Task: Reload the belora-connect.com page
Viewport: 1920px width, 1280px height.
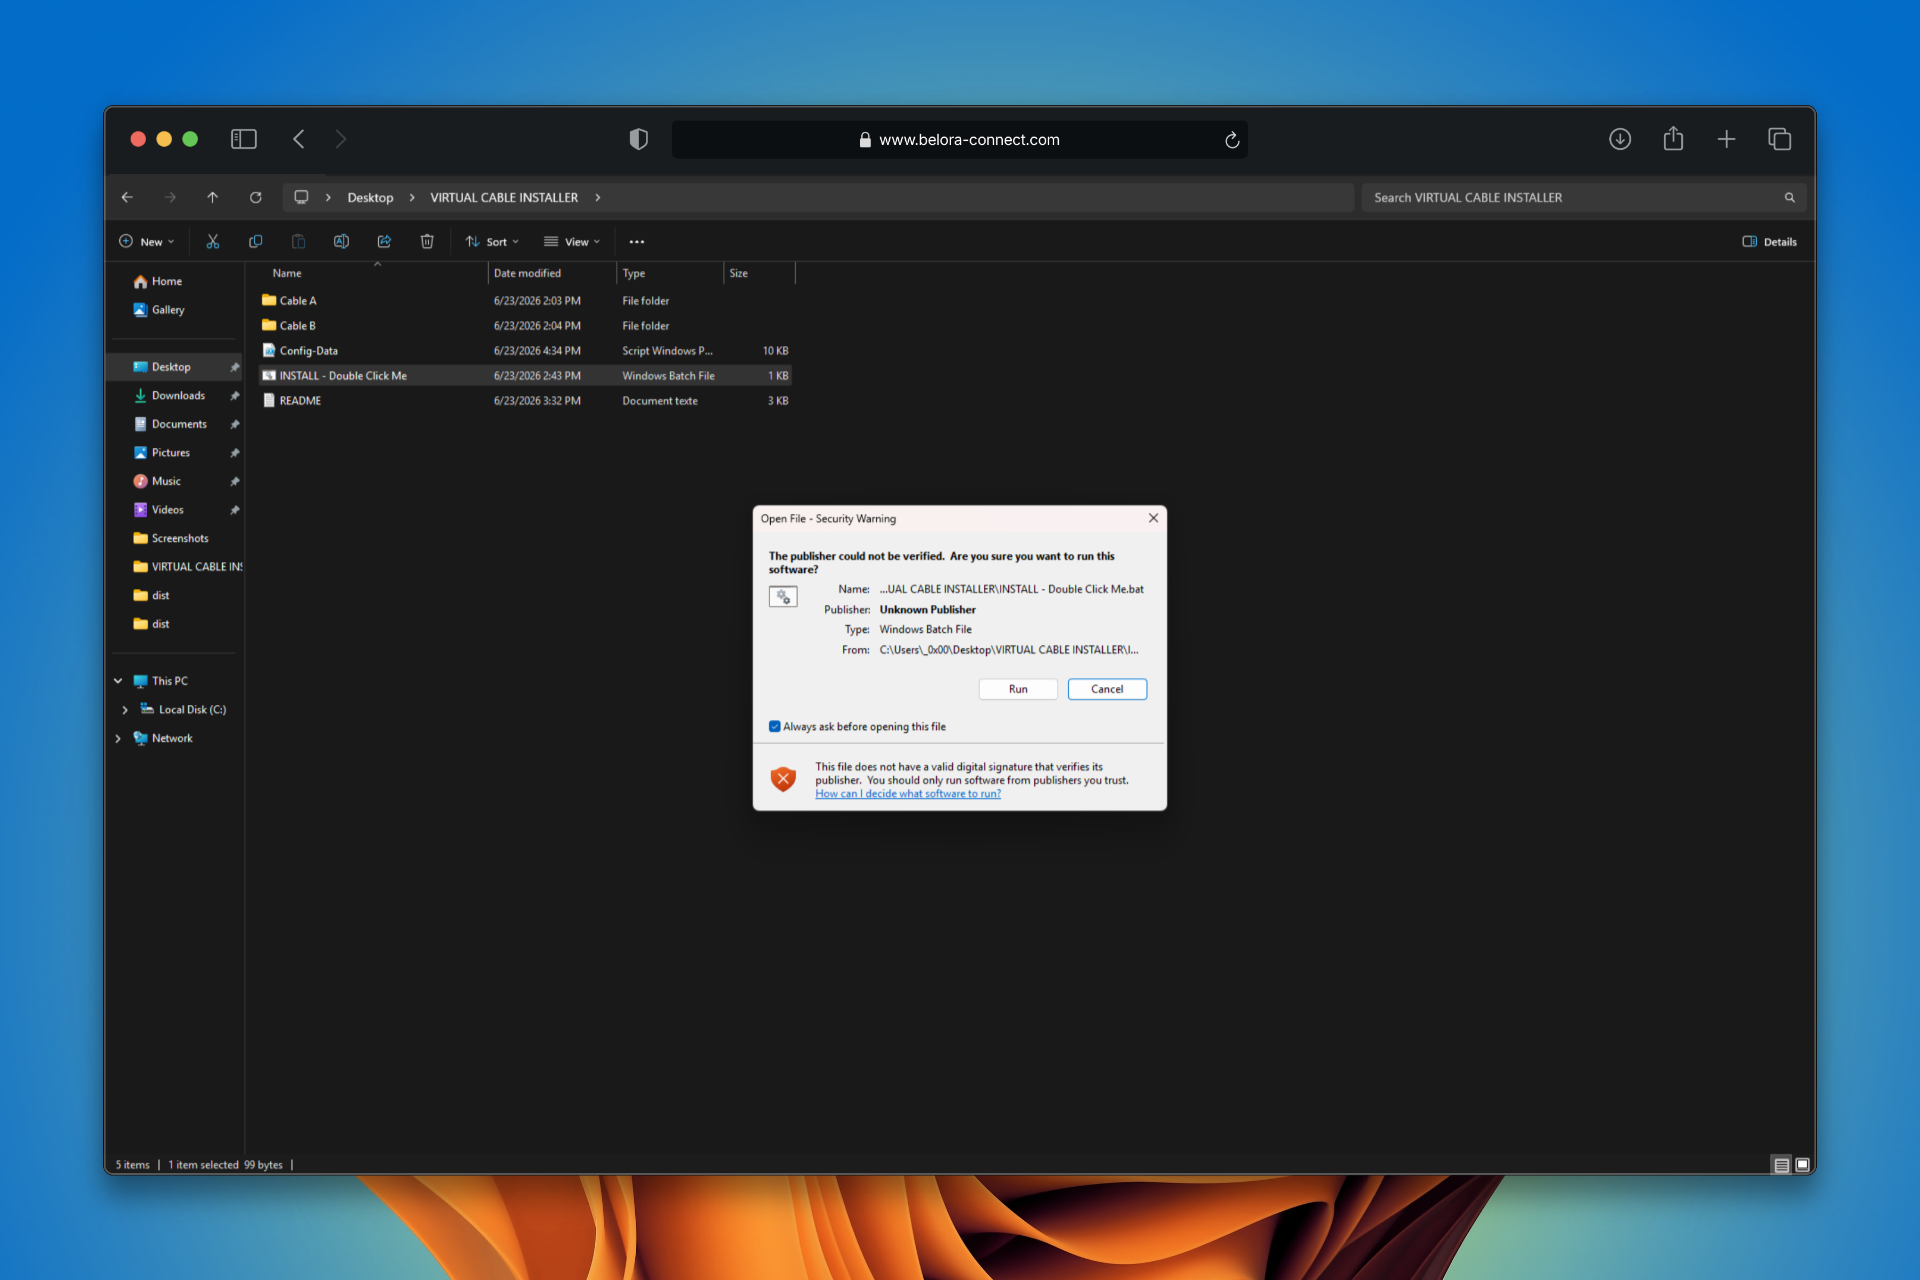Action: 1232,140
